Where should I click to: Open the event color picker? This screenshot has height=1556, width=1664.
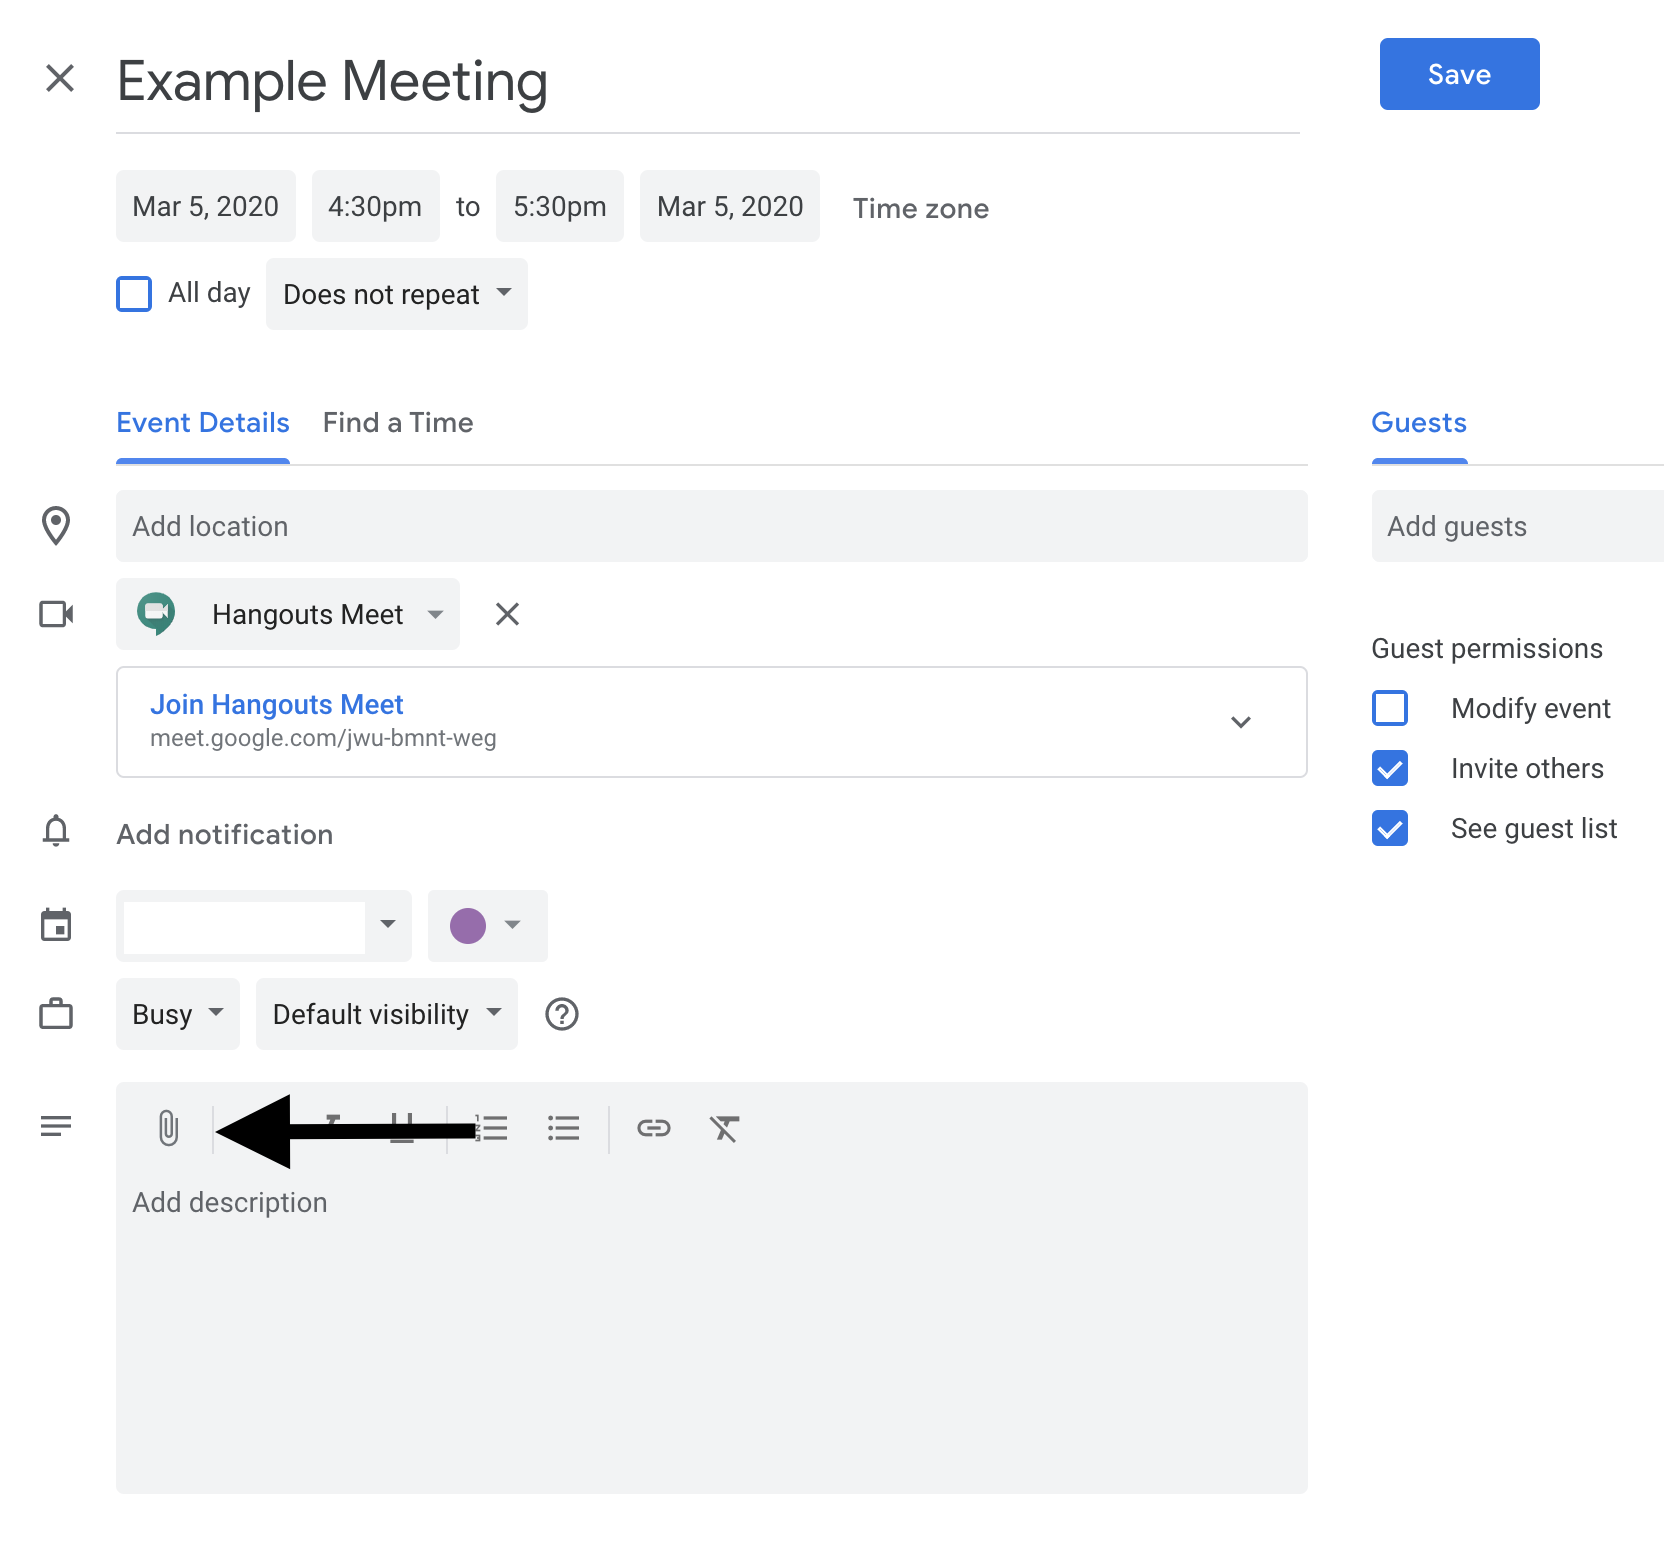(487, 925)
